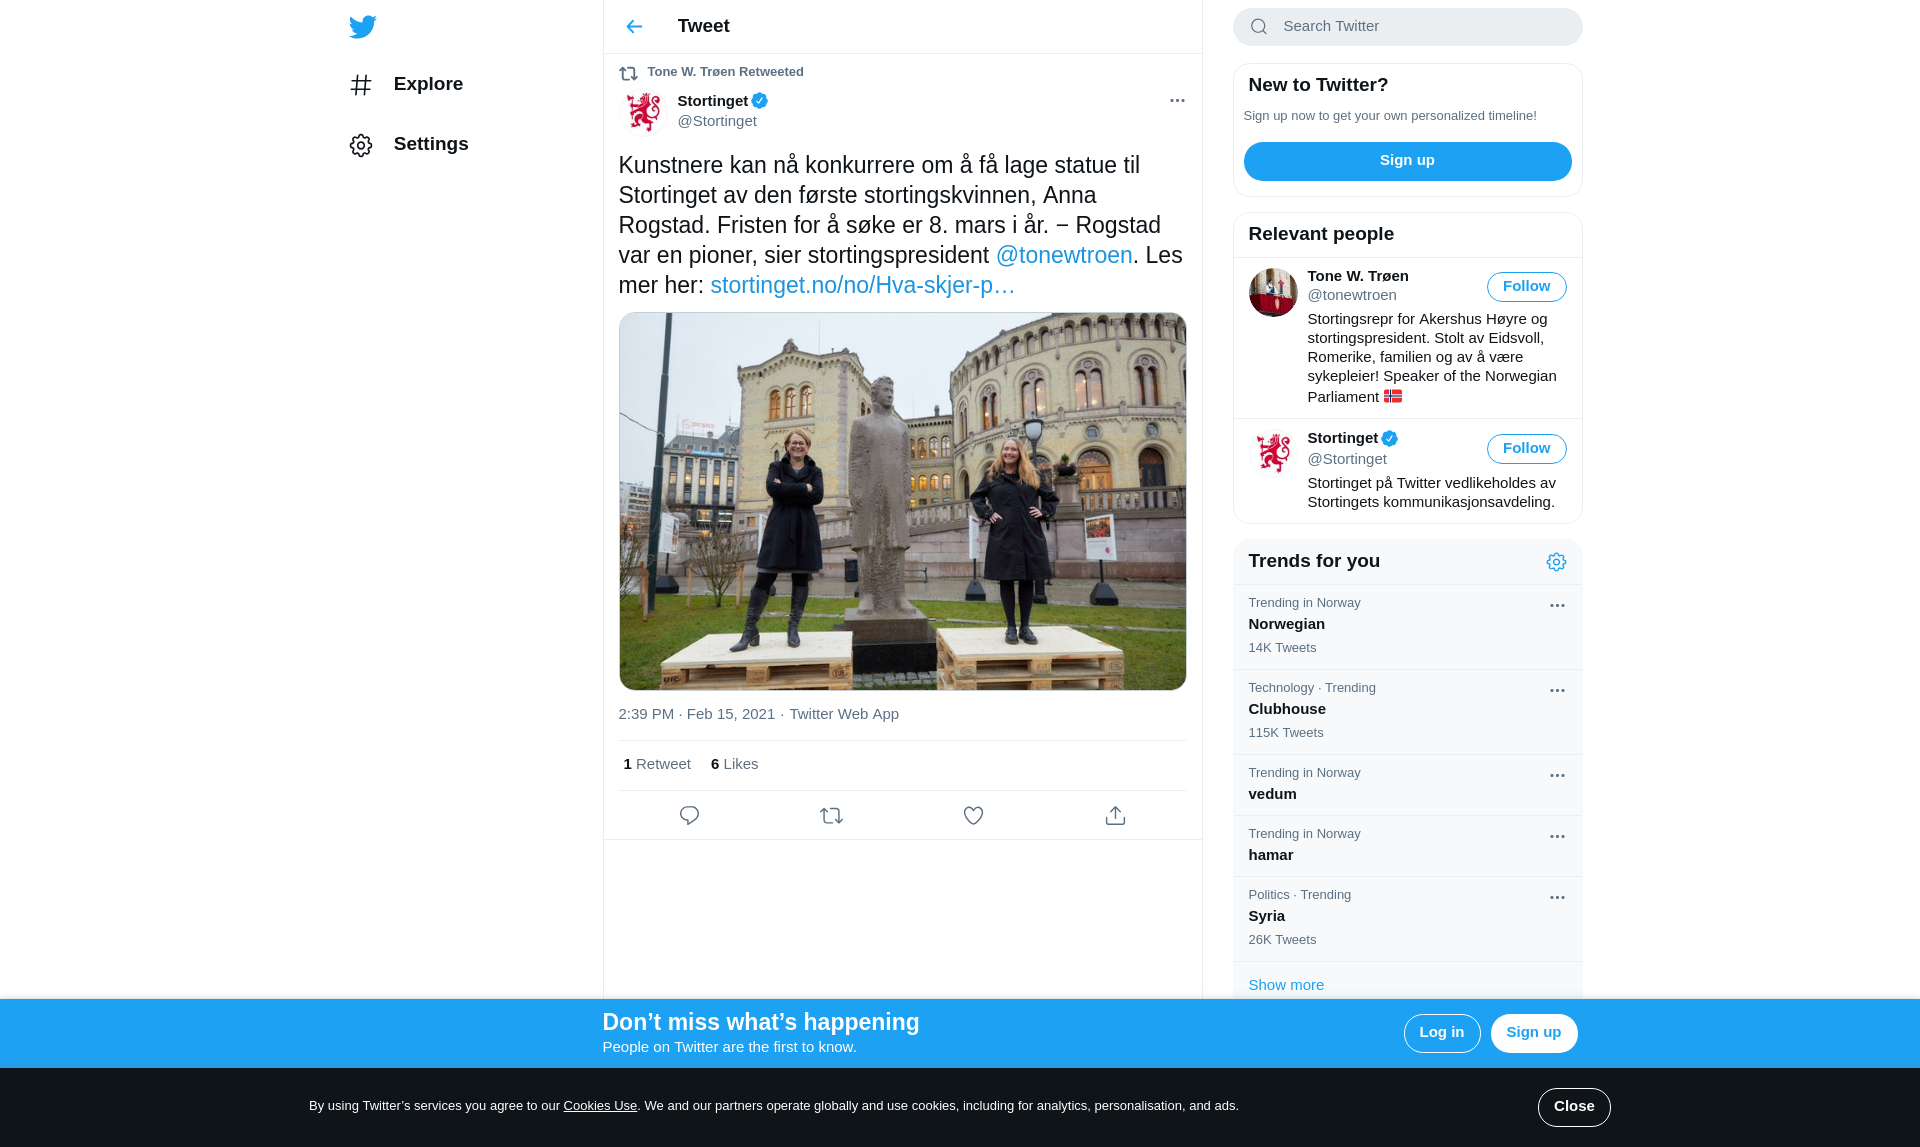Open the Tone W. Trøen Retweeted link

pyautogui.click(x=725, y=72)
